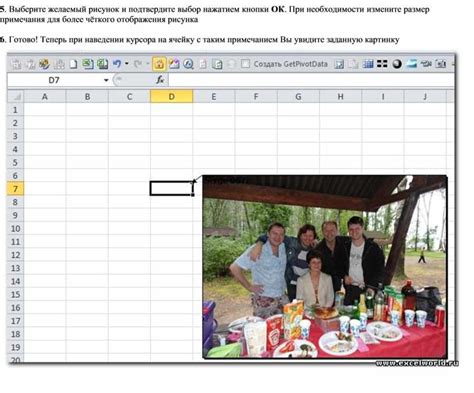Click the blank new document icon
474x393 pixels.
click(x=73, y=64)
